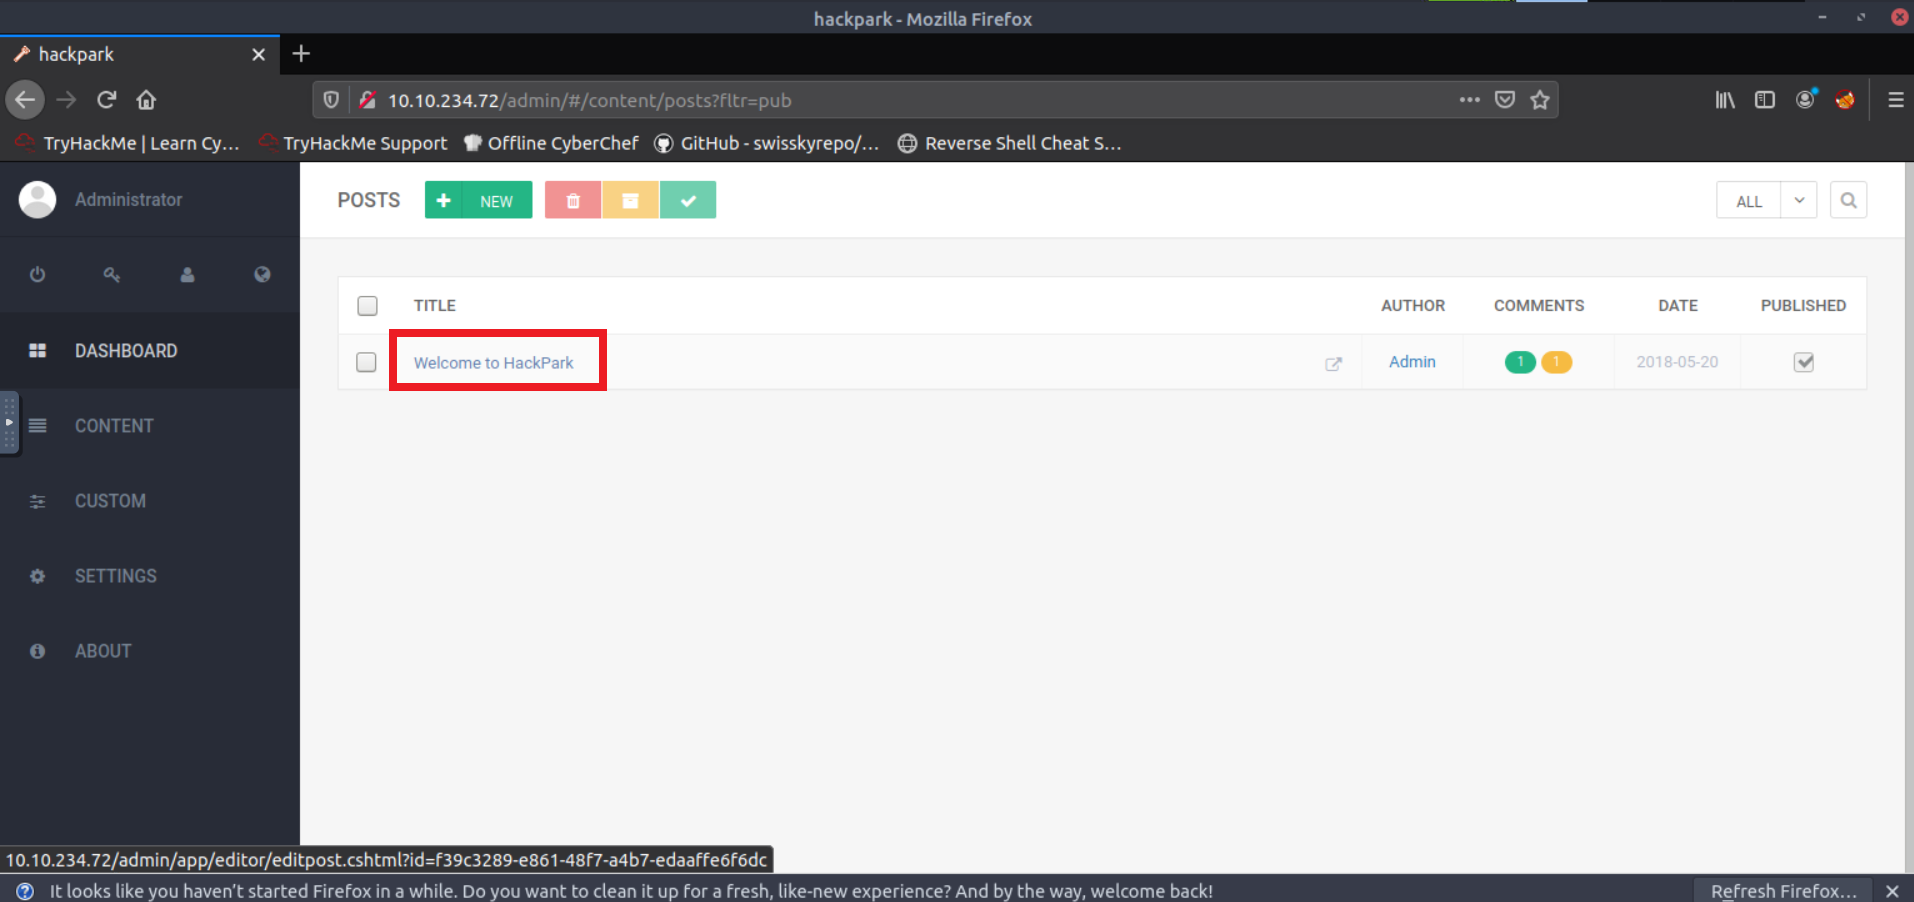Open page actions three-dots menu
Screen dimensions: 1914x902
1469,100
